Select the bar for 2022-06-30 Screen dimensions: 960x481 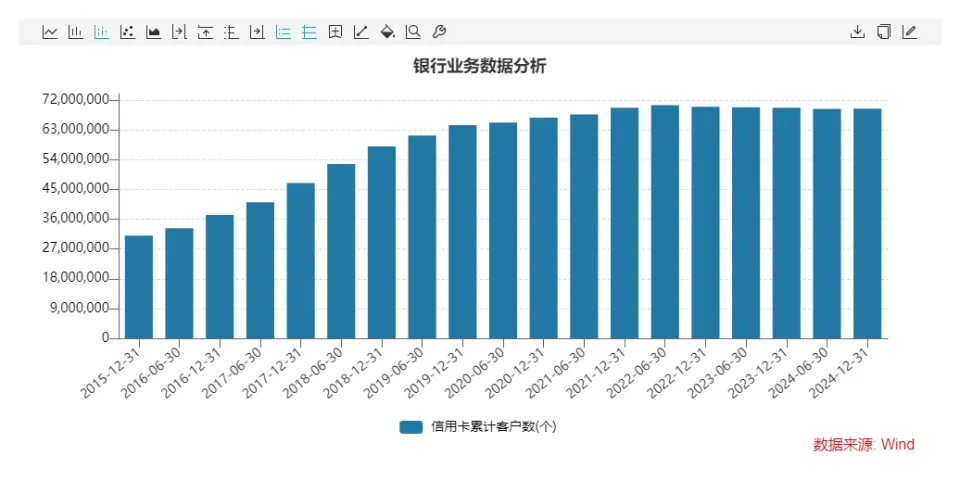coord(665,222)
